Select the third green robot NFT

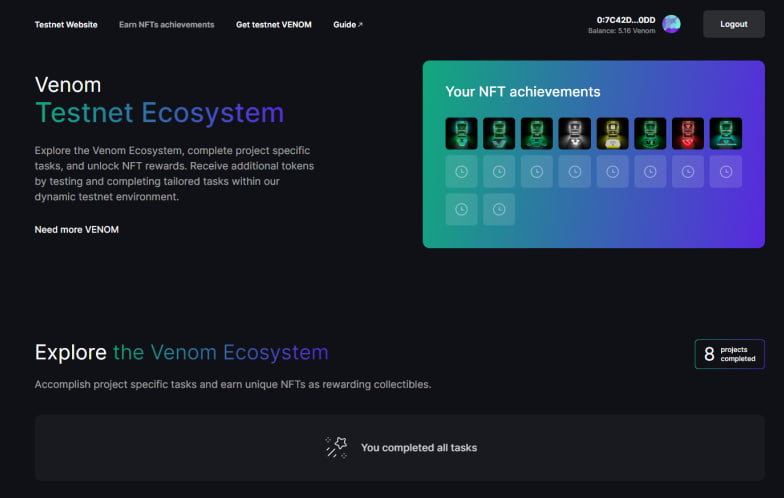(x=536, y=134)
